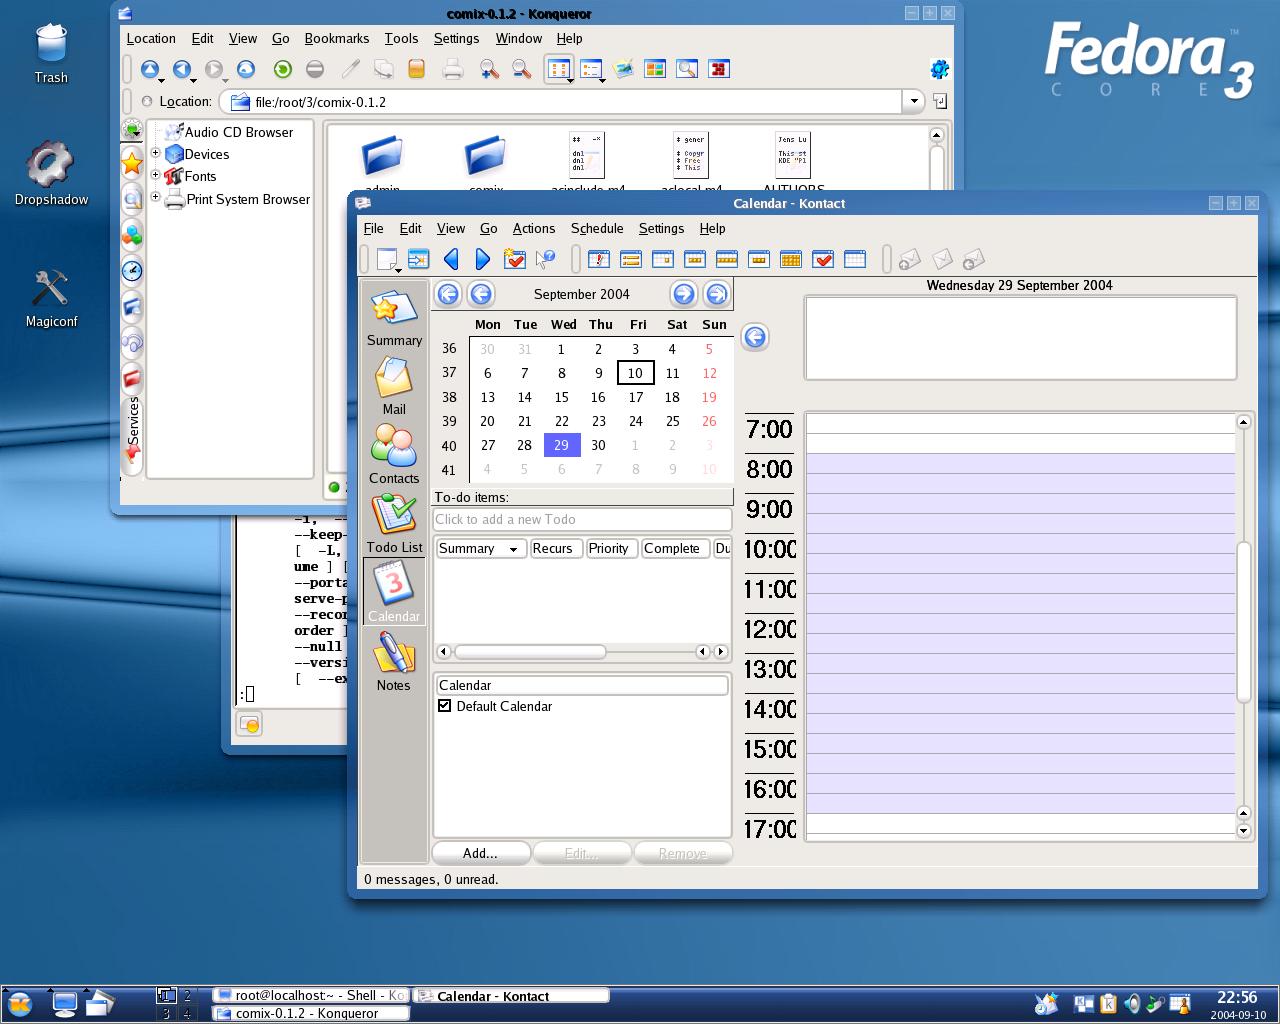Open the Trash desktop icon
This screenshot has height=1024, width=1280.
51,54
